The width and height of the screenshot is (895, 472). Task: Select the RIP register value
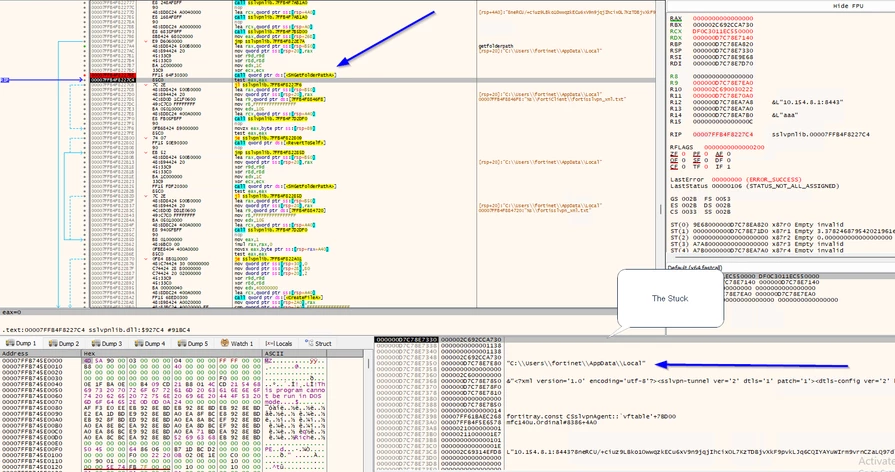tap(720, 134)
